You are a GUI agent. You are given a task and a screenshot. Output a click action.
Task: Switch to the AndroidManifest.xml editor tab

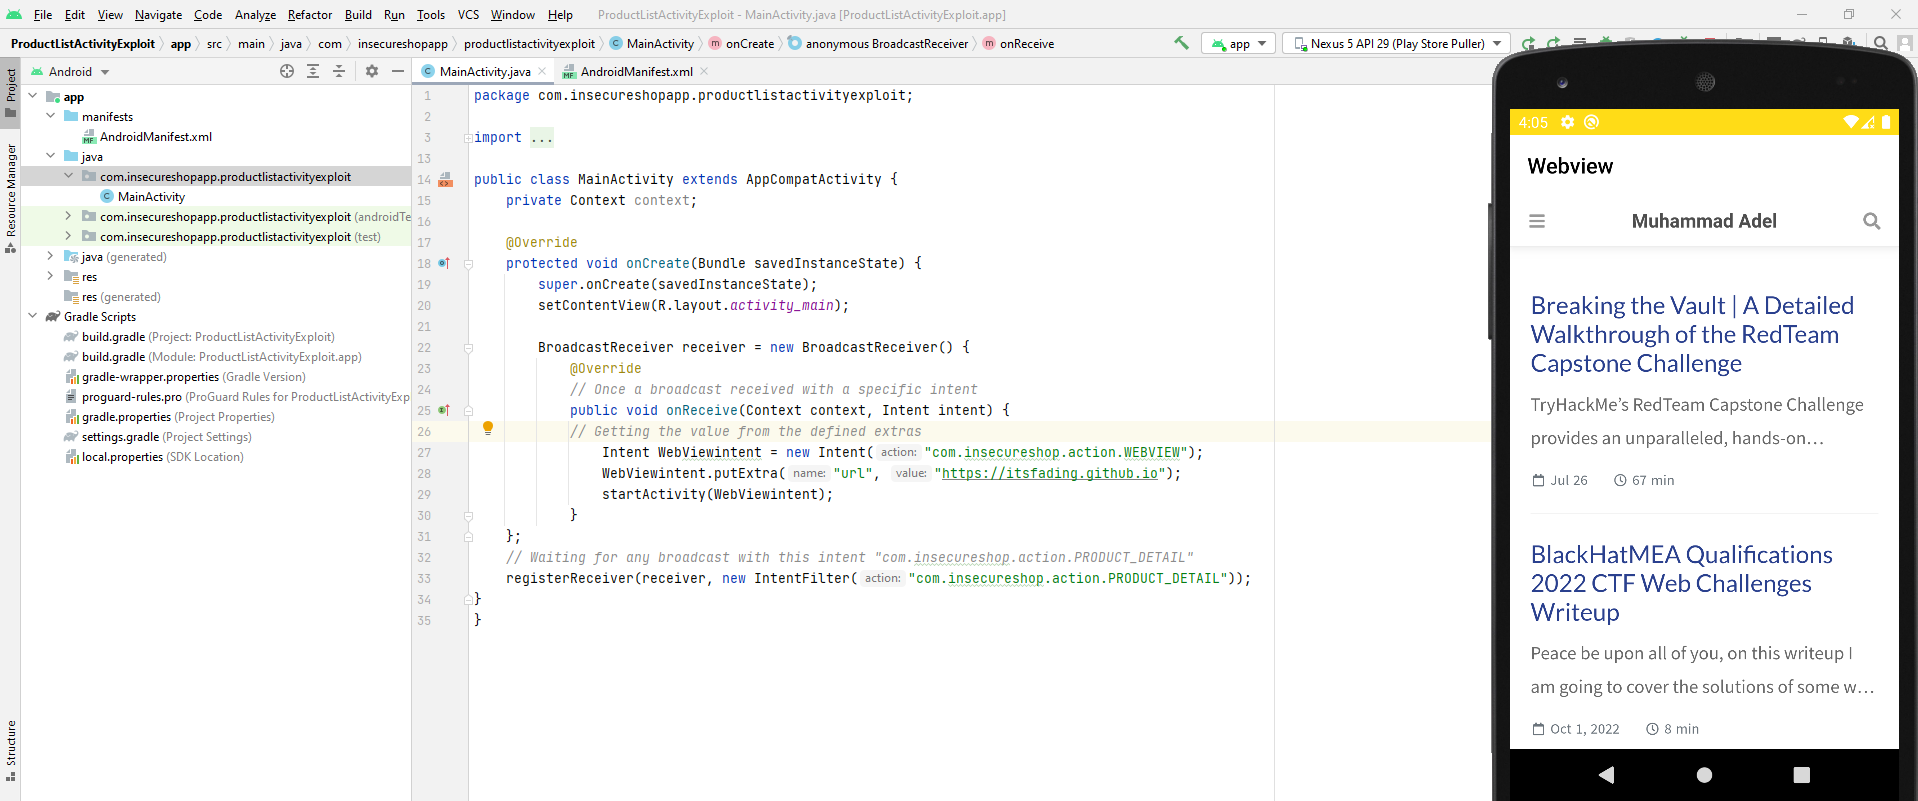click(x=636, y=72)
